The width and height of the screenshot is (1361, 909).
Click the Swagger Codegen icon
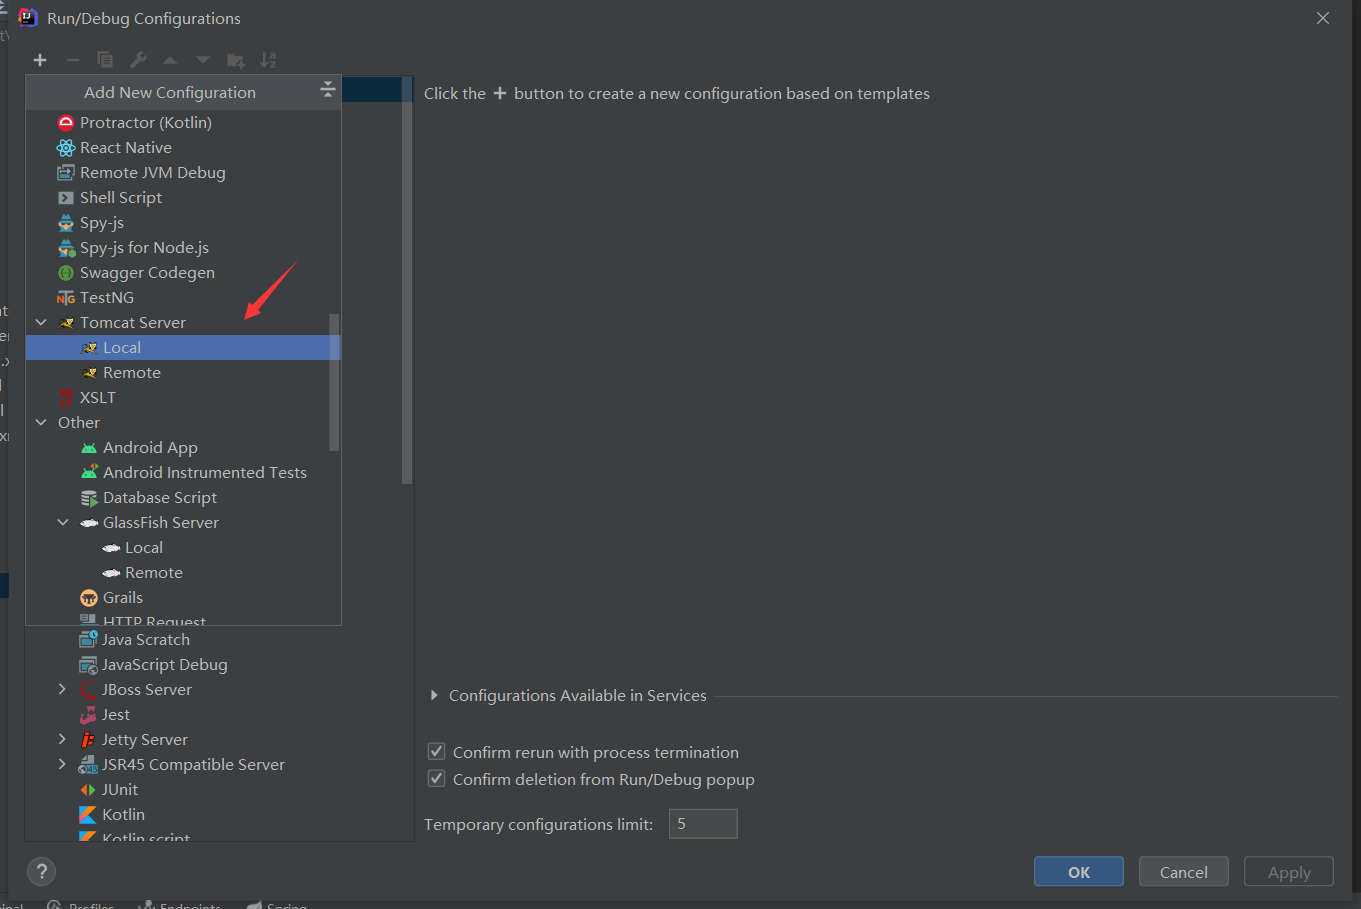(x=66, y=273)
